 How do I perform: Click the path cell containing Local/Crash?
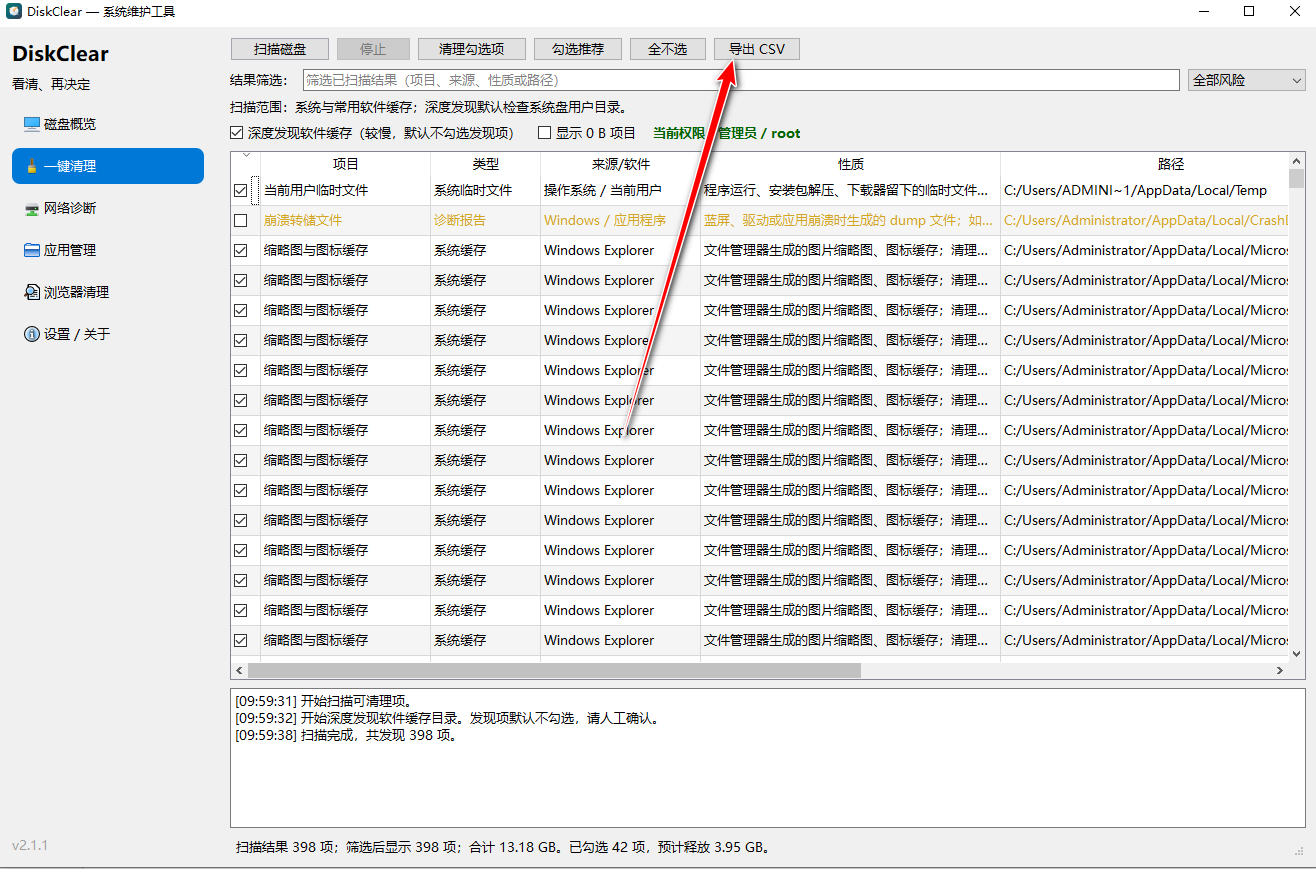coord(1145,220)
